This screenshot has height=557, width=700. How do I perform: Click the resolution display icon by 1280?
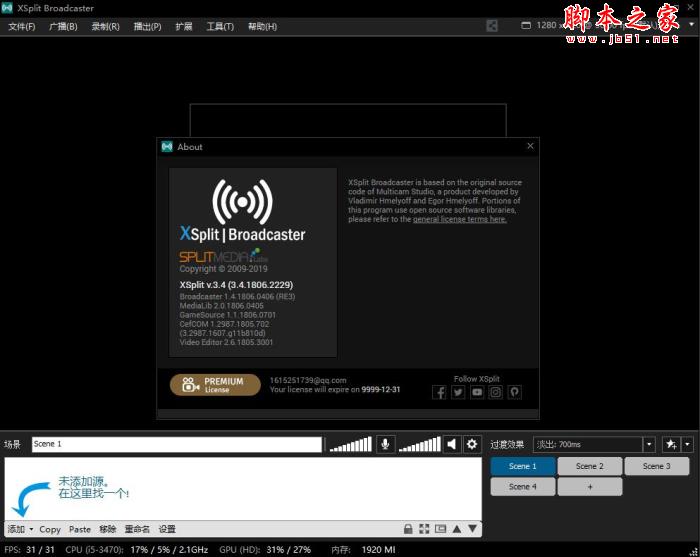(526, 25)
